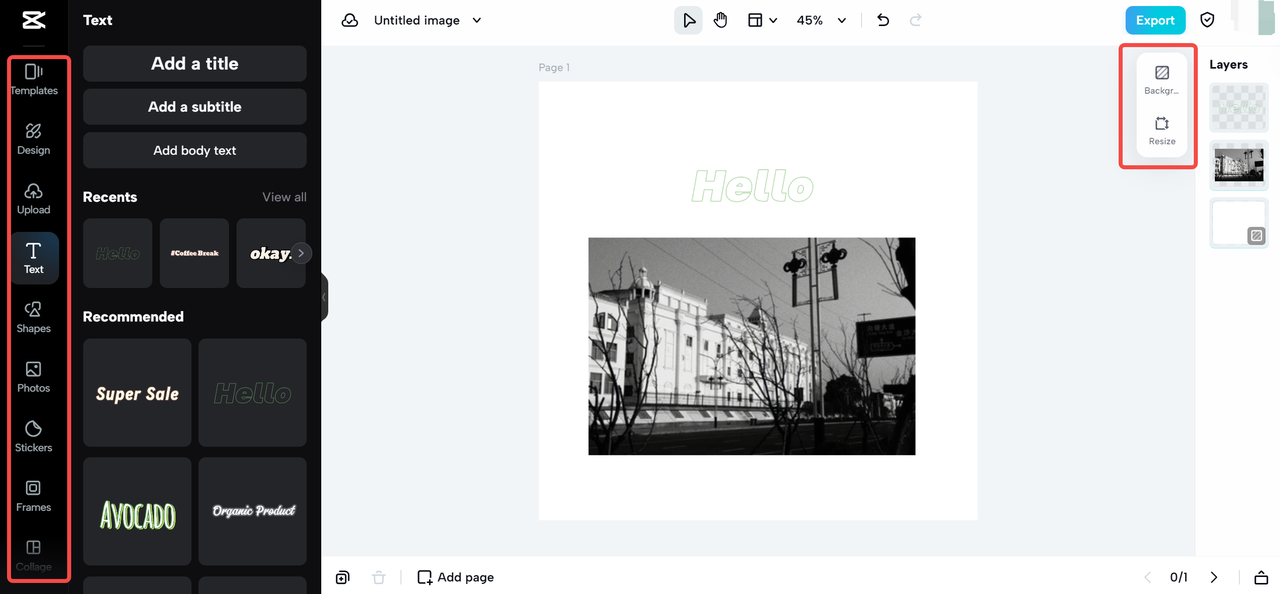Click the delete page trash icon
1280x594 pixels.
[378, 577]
